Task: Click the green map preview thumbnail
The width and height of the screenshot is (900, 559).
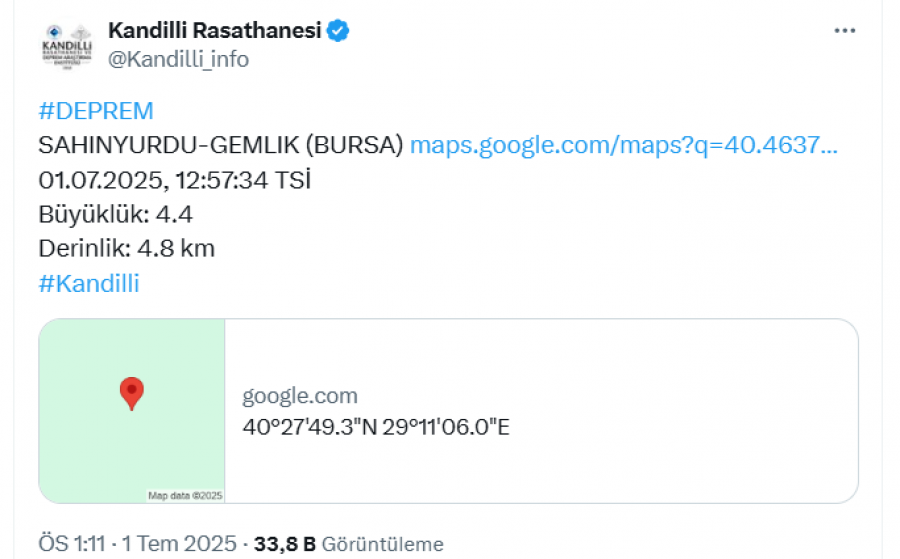Action: 131,411
